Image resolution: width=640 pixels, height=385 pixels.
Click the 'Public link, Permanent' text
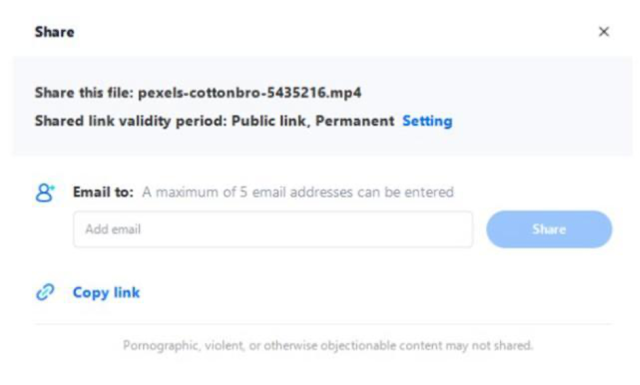[313, 121]
